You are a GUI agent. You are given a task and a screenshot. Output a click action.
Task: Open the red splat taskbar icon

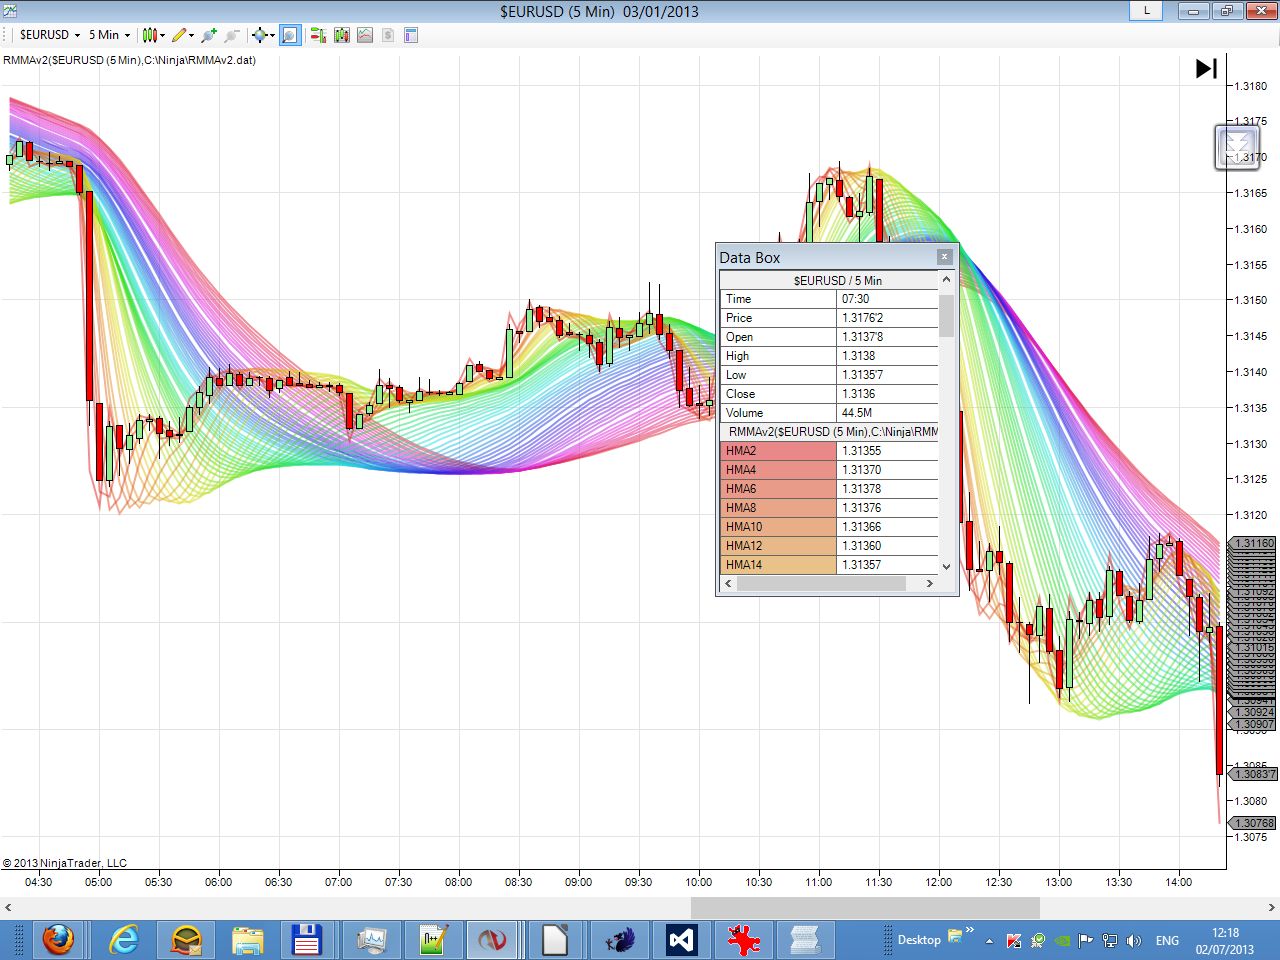743,940
